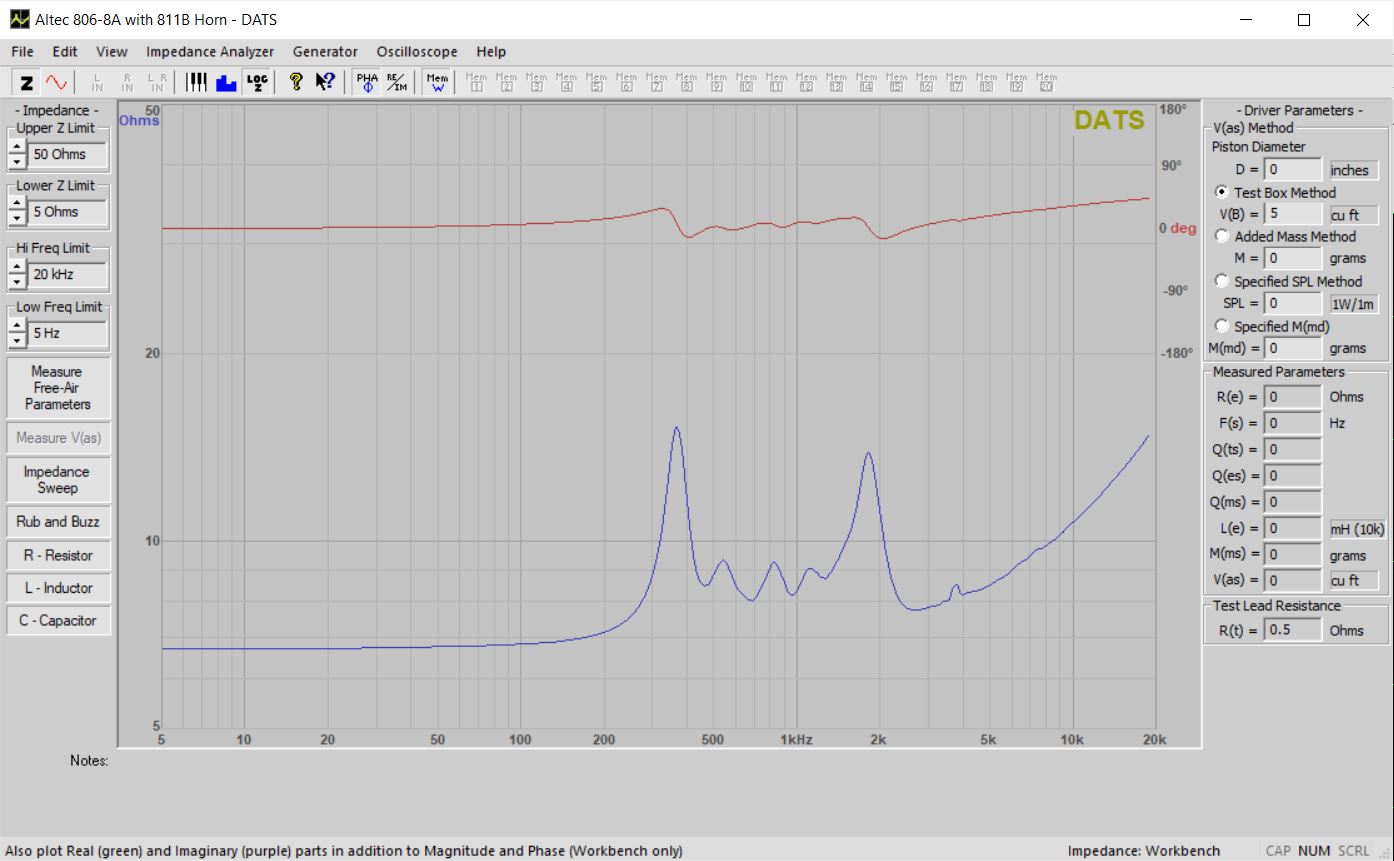Click the combined L R IN toolbar icon
The image size is (1394, 861).
(157, 82)
